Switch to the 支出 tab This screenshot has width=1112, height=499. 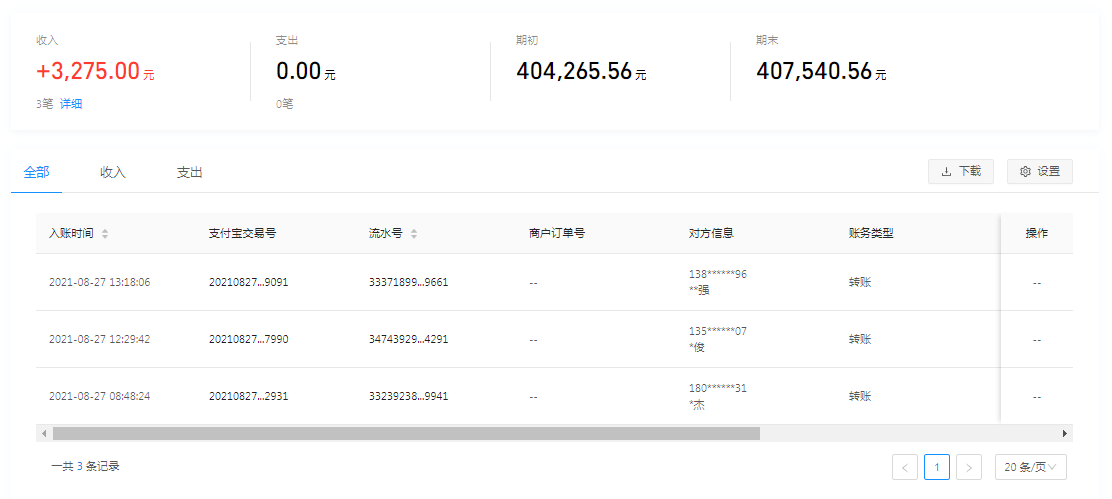(190, 172)
